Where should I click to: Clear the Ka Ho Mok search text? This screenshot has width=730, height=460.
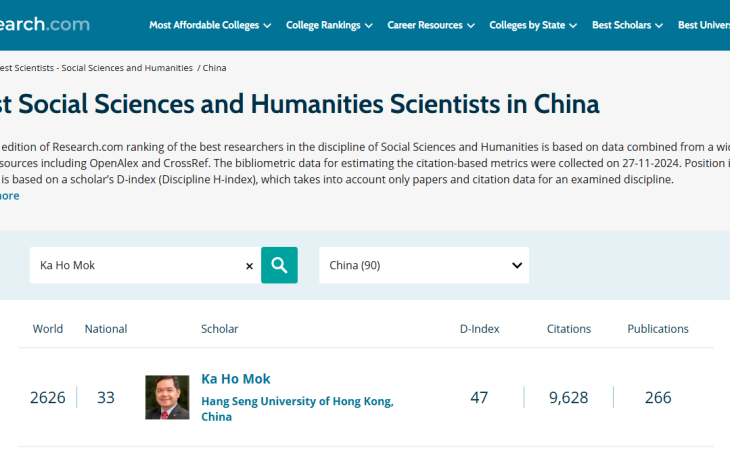click(x=249, y=266)
